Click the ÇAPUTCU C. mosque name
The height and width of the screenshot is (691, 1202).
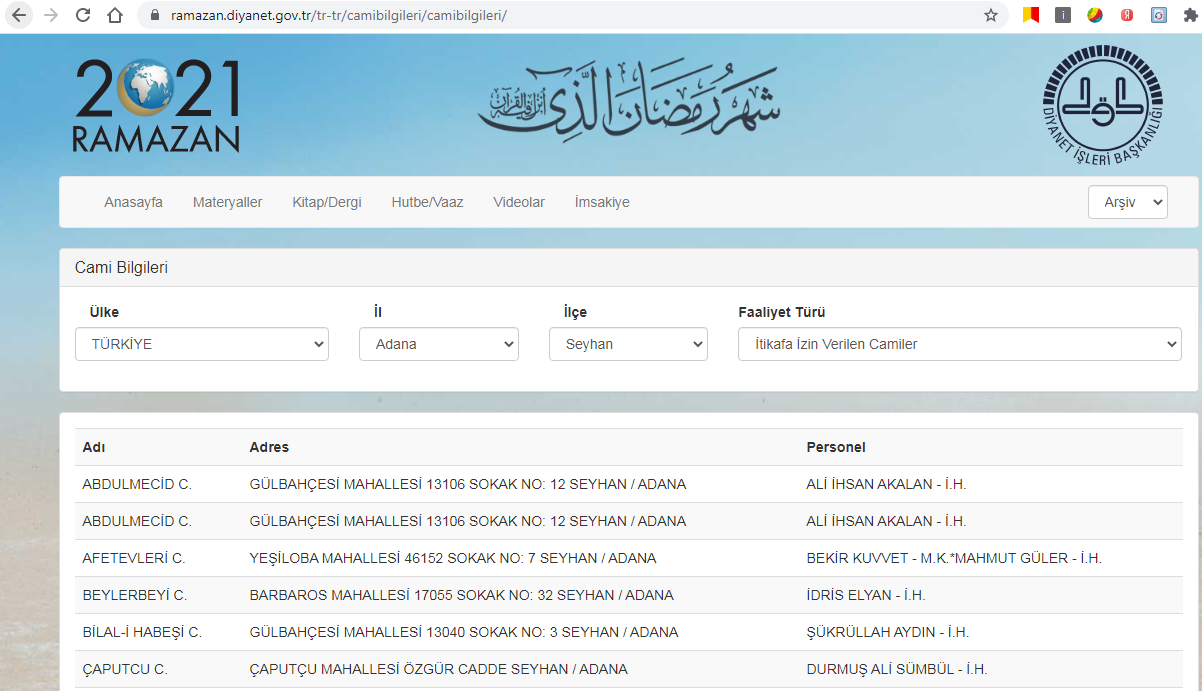coord(125,669)
